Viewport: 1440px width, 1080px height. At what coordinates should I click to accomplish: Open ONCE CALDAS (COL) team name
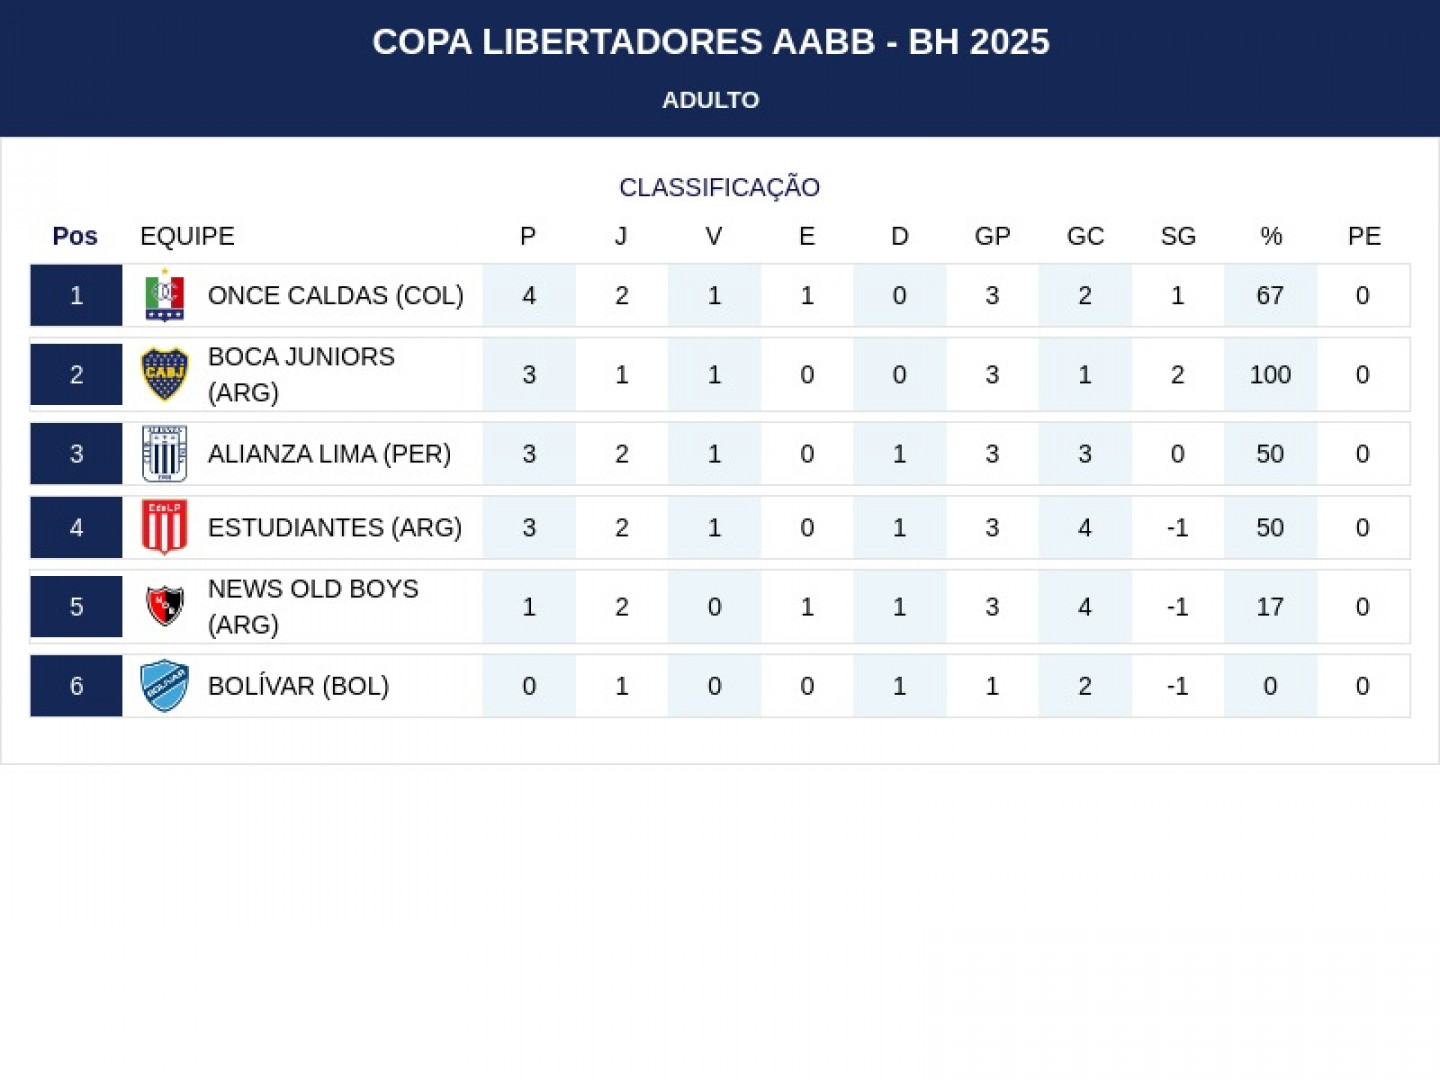click(336, 295)
